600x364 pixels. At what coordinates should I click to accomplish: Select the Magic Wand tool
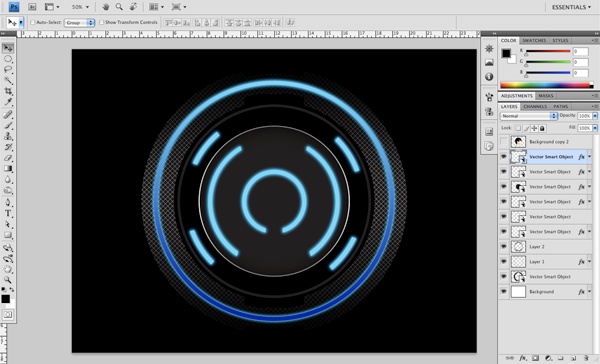(8, 80)
